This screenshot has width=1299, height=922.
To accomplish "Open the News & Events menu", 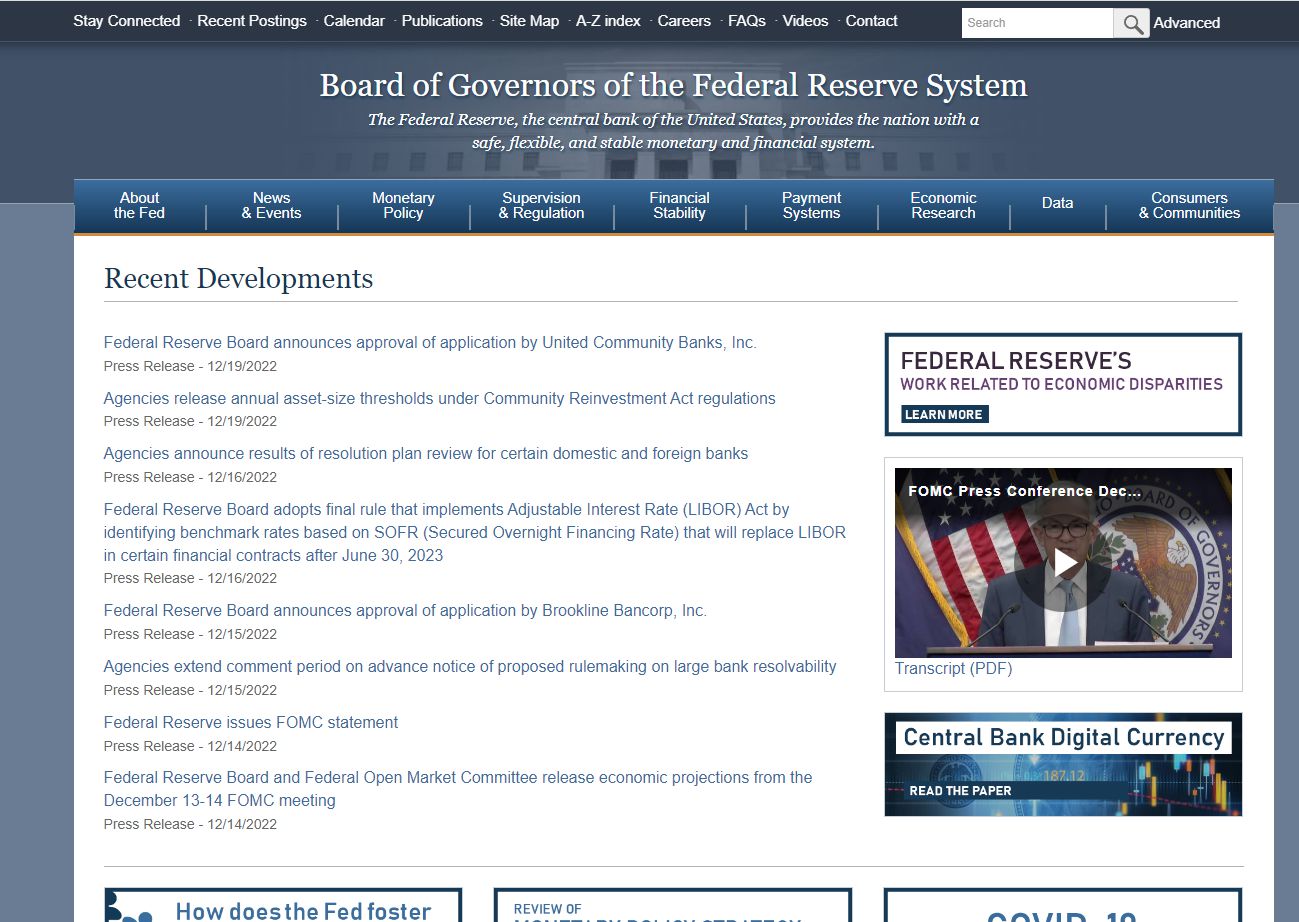I will pos(271,206).
